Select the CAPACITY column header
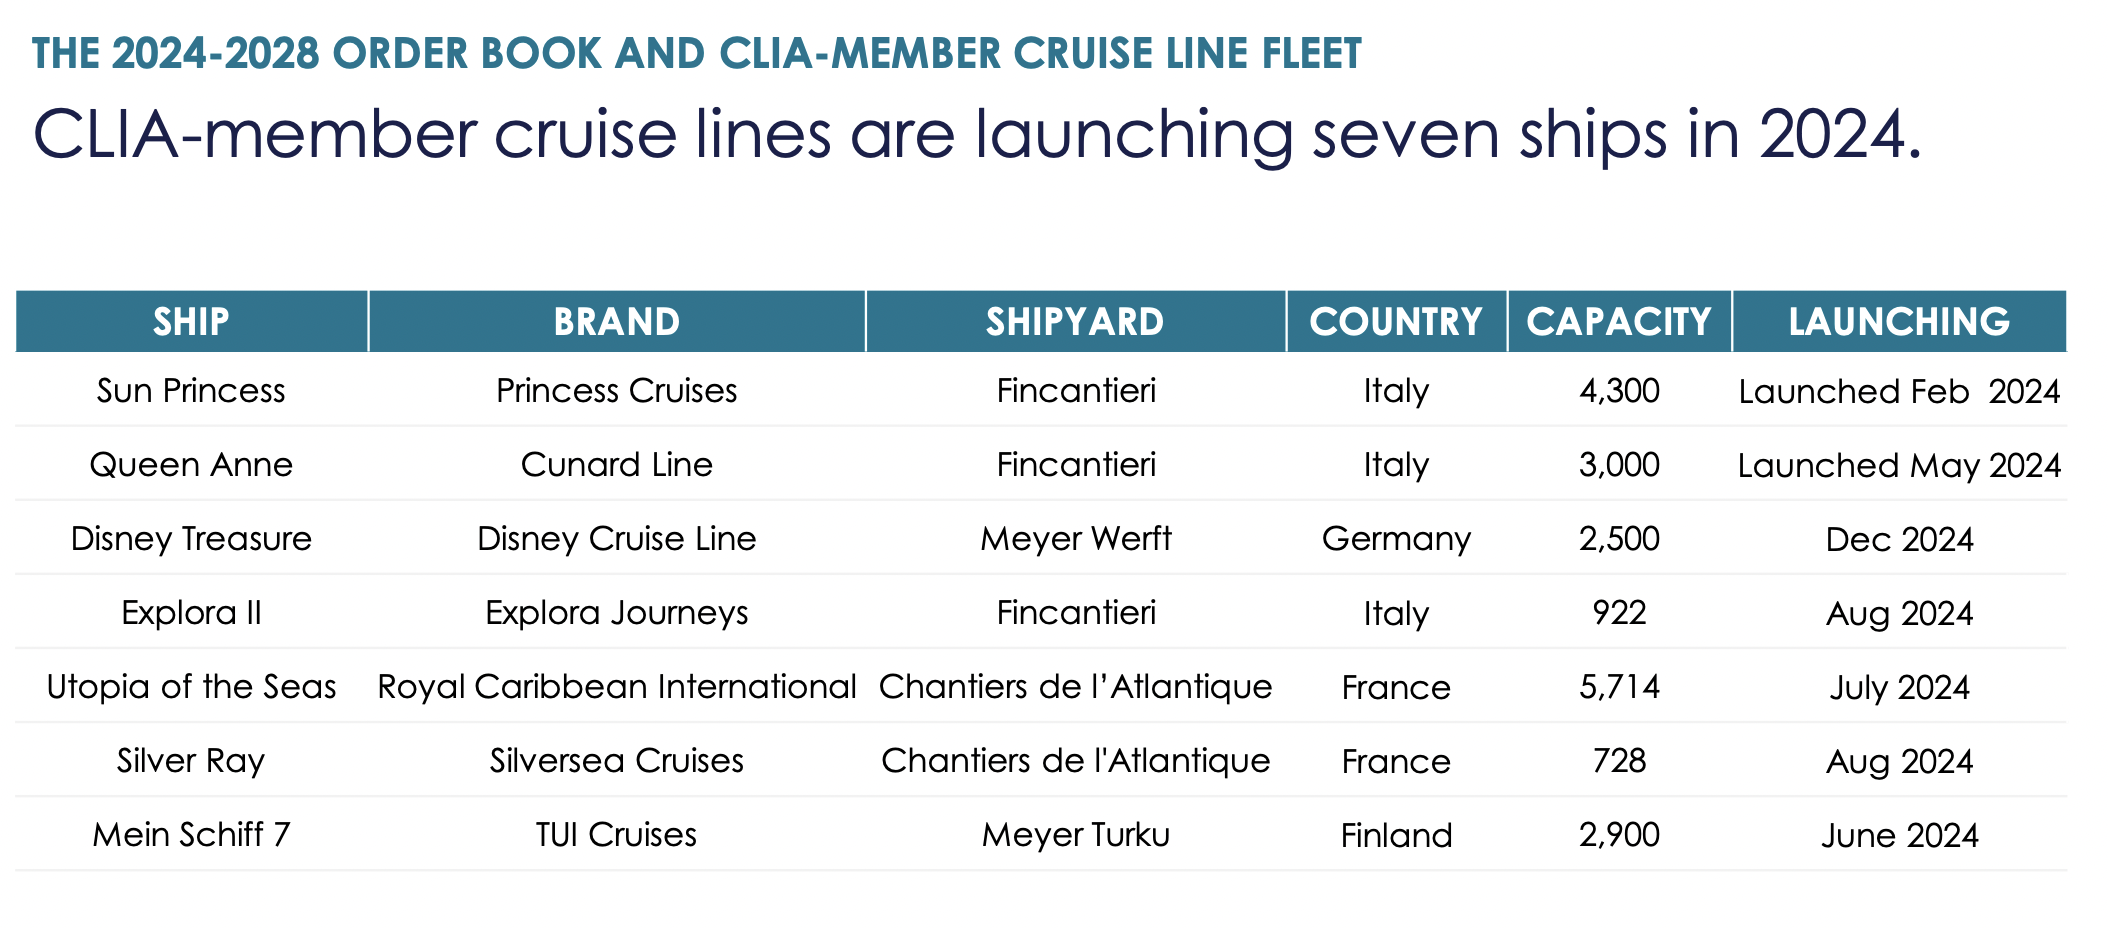This screenshot has height=928, width=2108. tap(1619, 322)
